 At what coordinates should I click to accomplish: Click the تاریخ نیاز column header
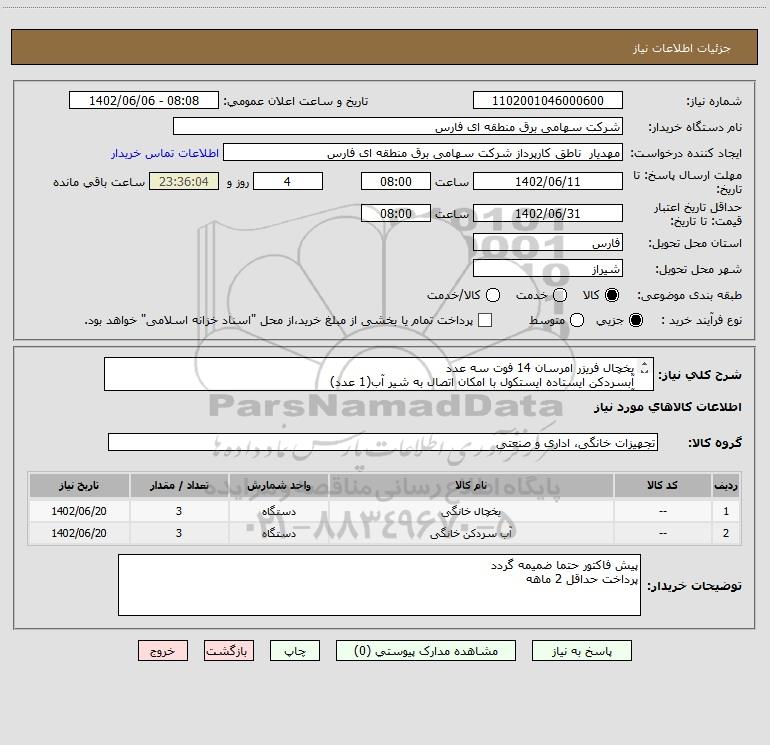(79, 485)
